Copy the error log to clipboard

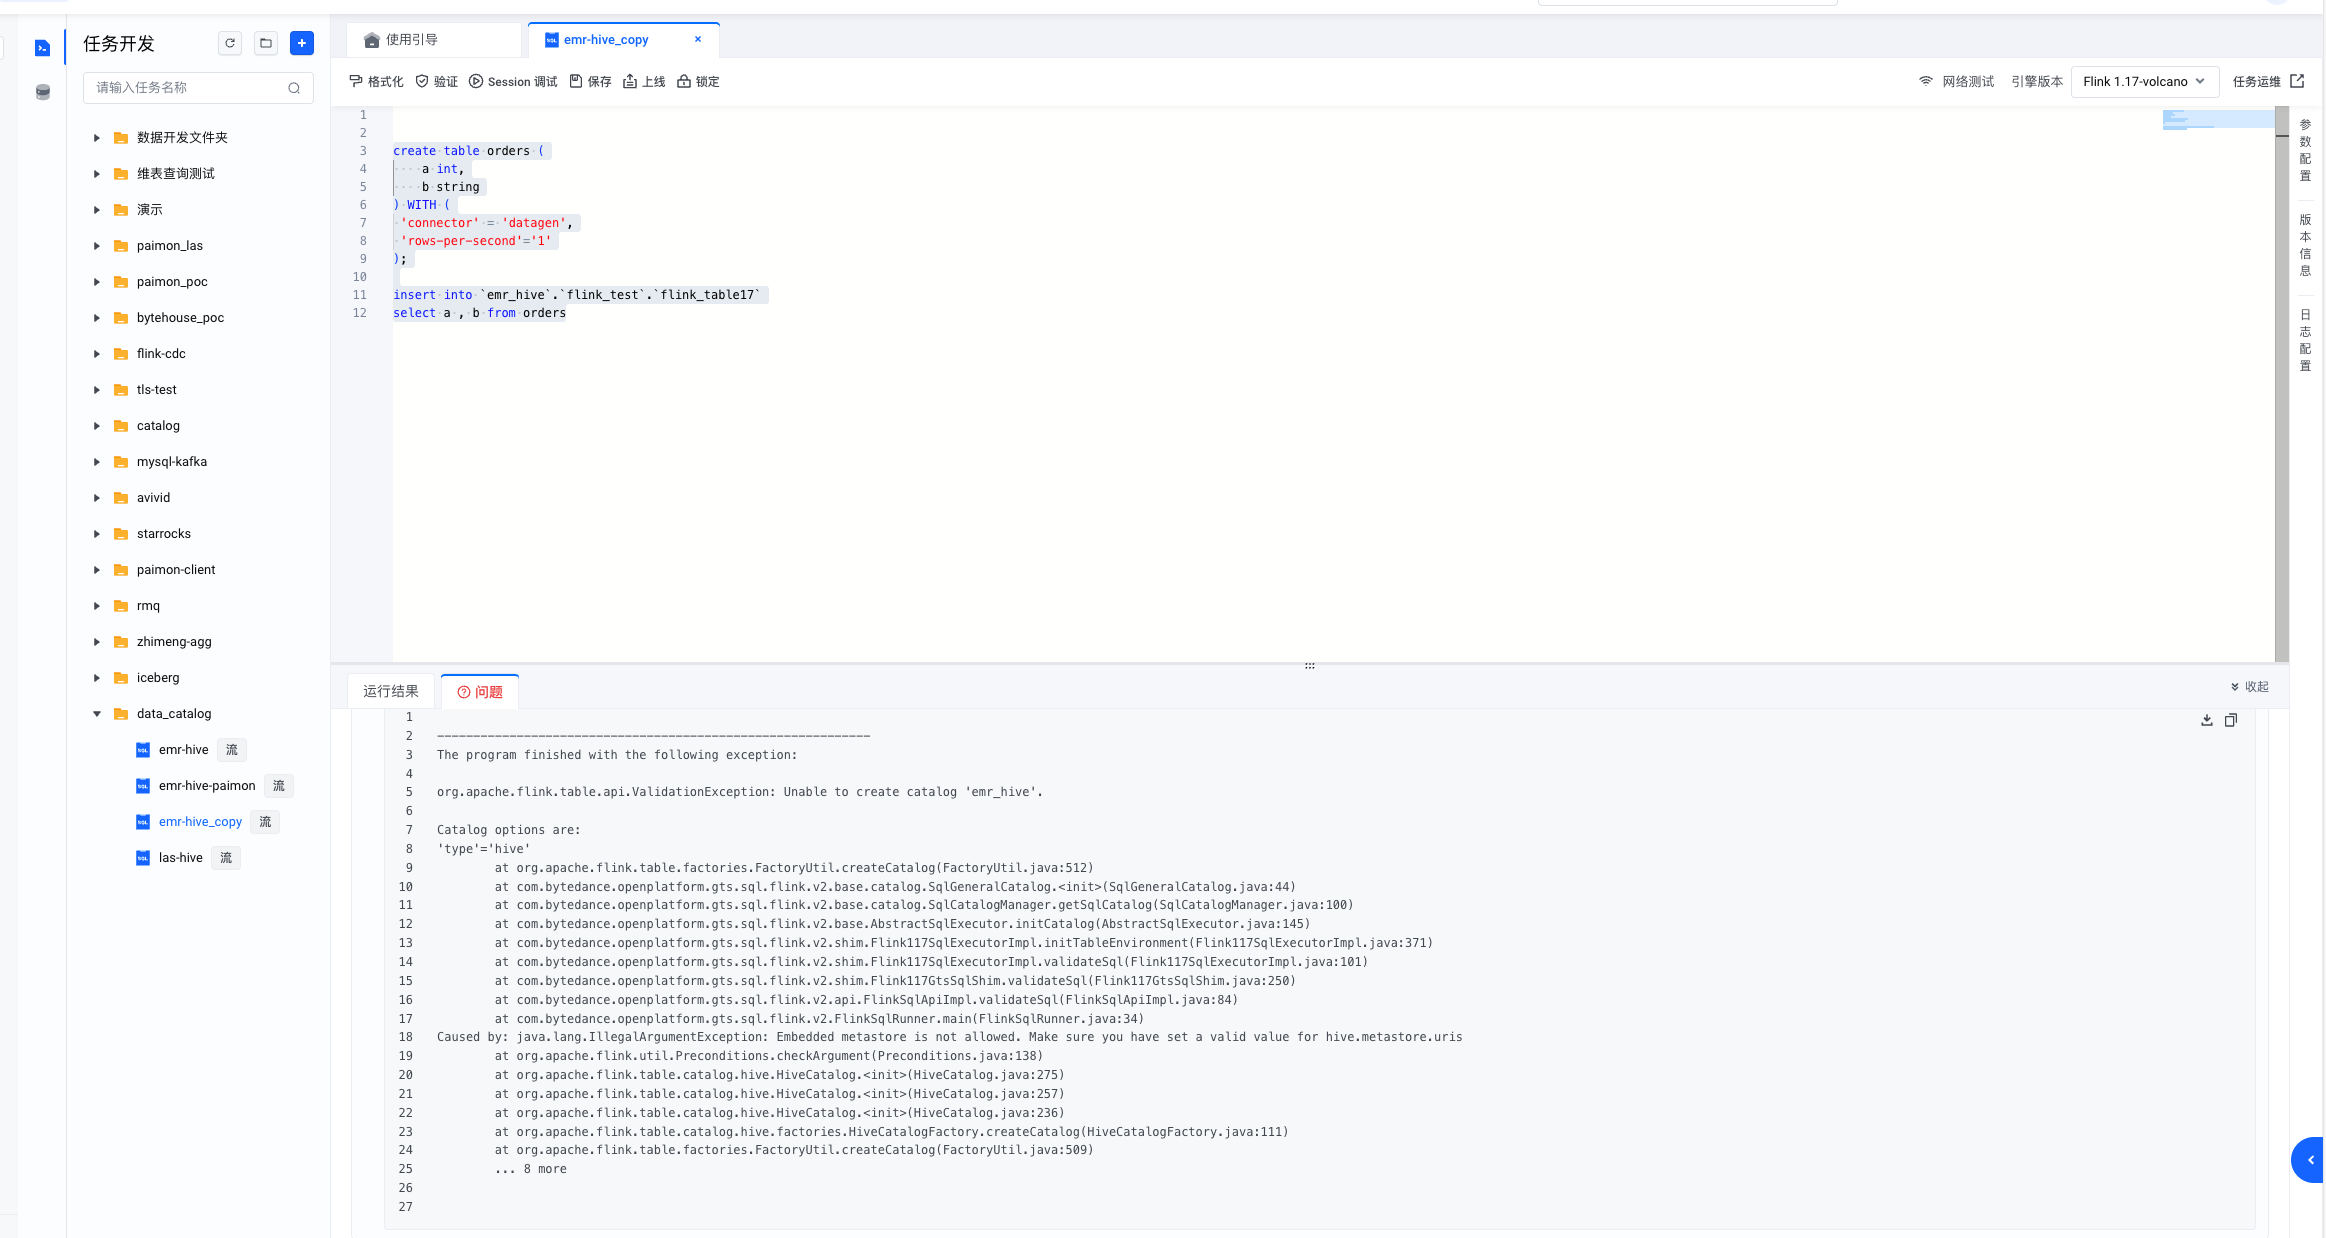(x=2230, y=720)
